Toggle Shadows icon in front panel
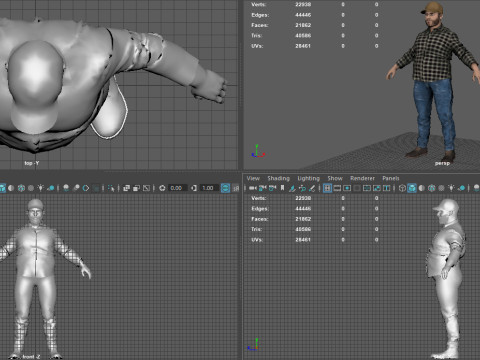This screenshot has height=360, width=480. click(x=51, y=188)
